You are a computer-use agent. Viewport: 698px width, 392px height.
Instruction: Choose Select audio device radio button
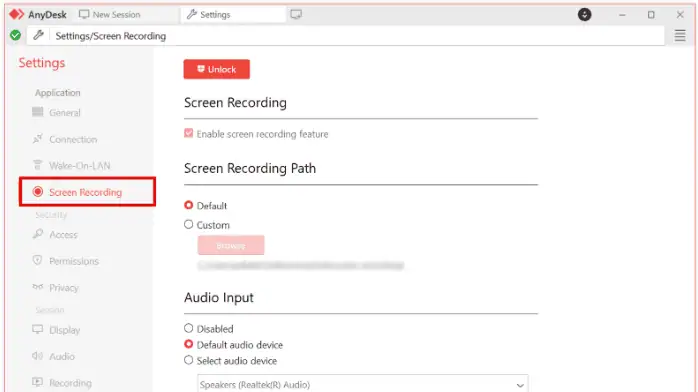click(189, 360)
